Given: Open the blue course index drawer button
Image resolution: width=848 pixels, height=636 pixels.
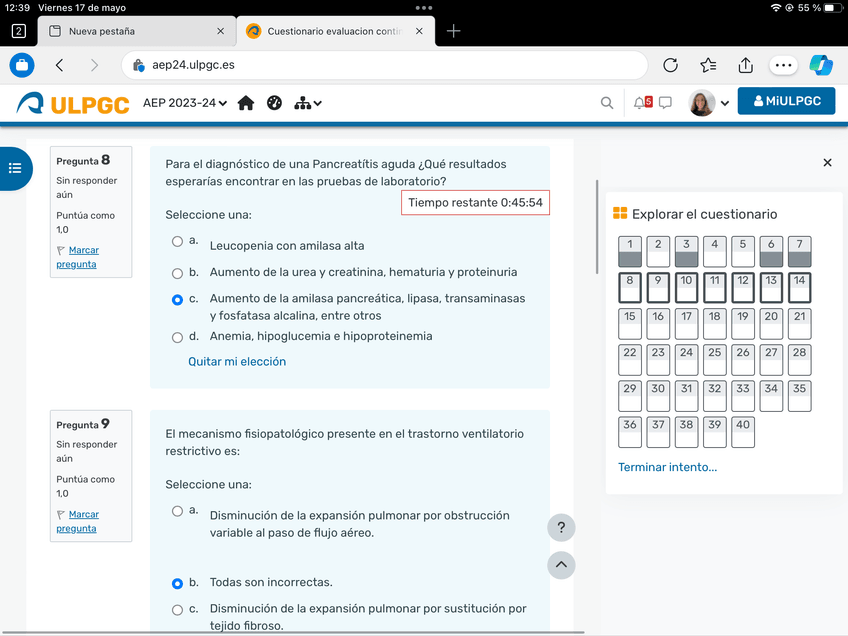Looking at the screenshot, I should click(15, 168).
